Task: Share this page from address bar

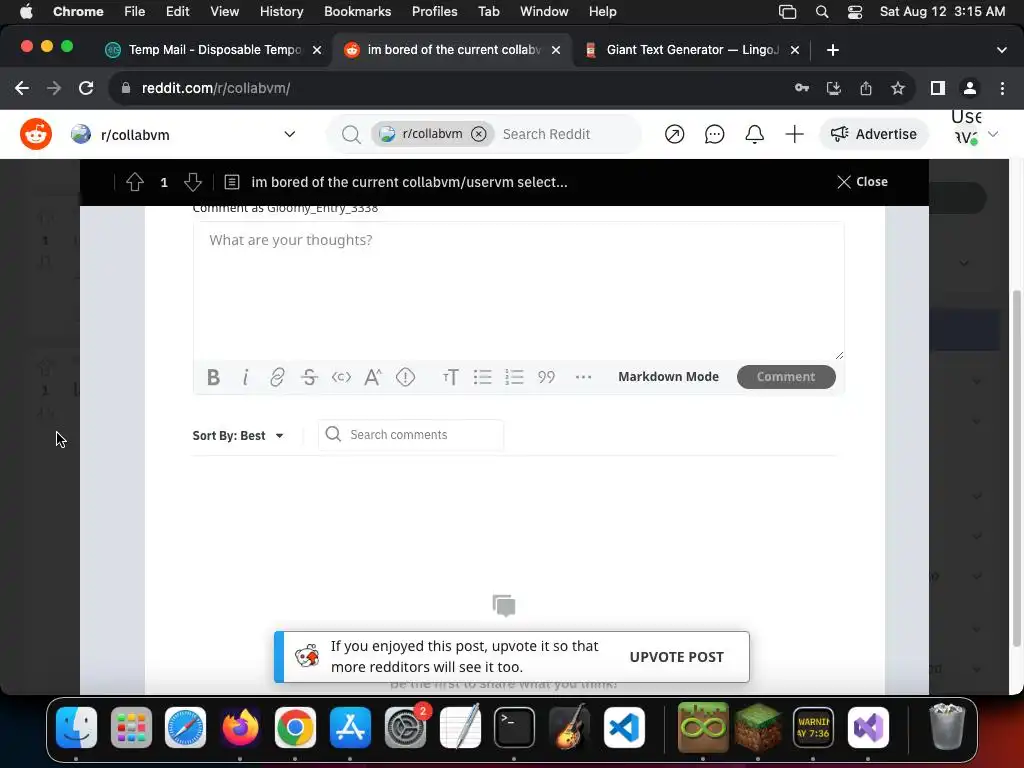Action: click(x=866, y=88)
